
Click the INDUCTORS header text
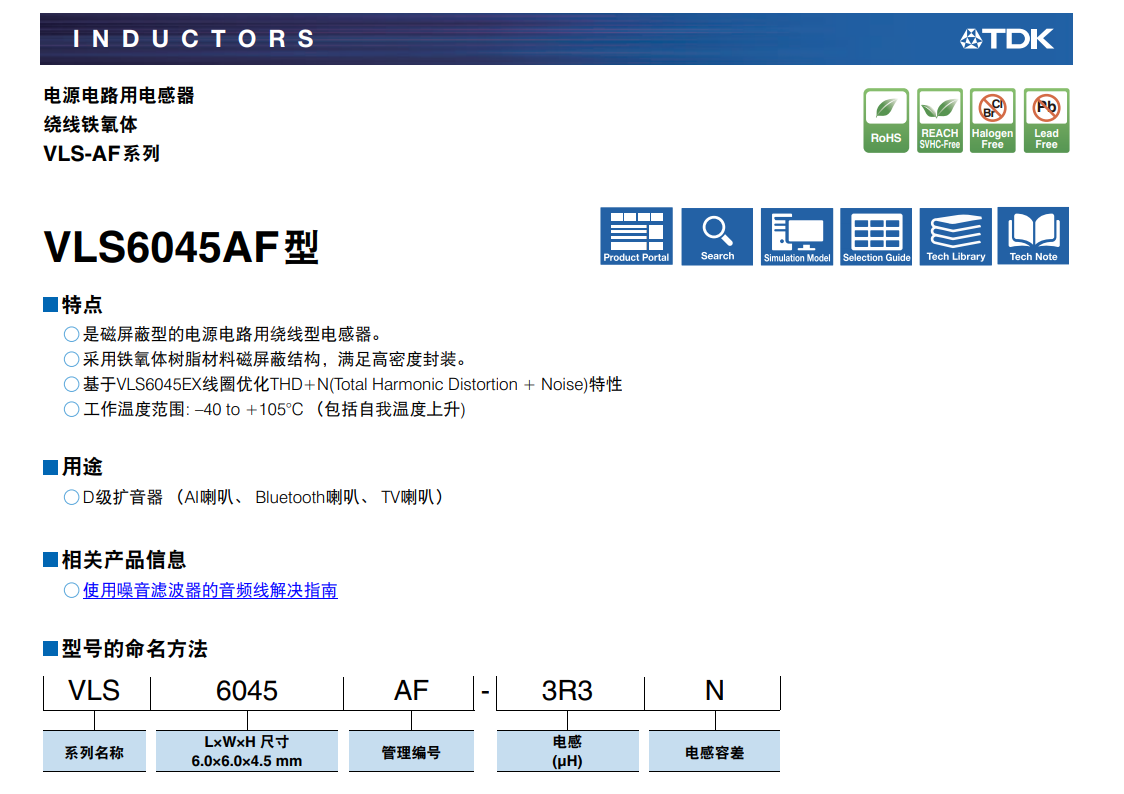pyautogui.click(x=194, y=39)
